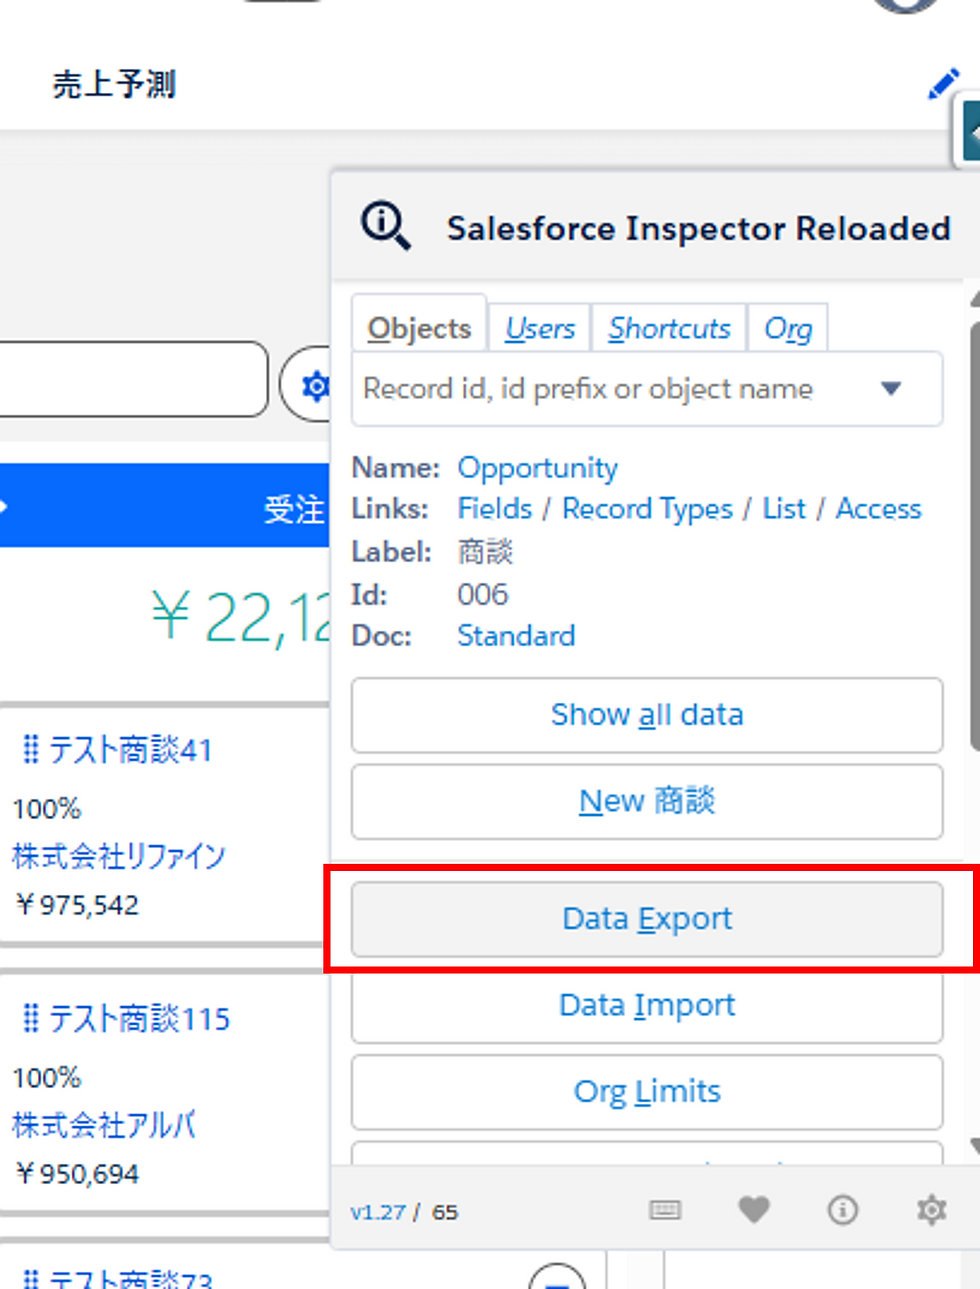The height and width of the screenshot is (1289, 980).
Task: Click the Salesforce Inspector magnifier logo
Action: (x=386, y=226)
